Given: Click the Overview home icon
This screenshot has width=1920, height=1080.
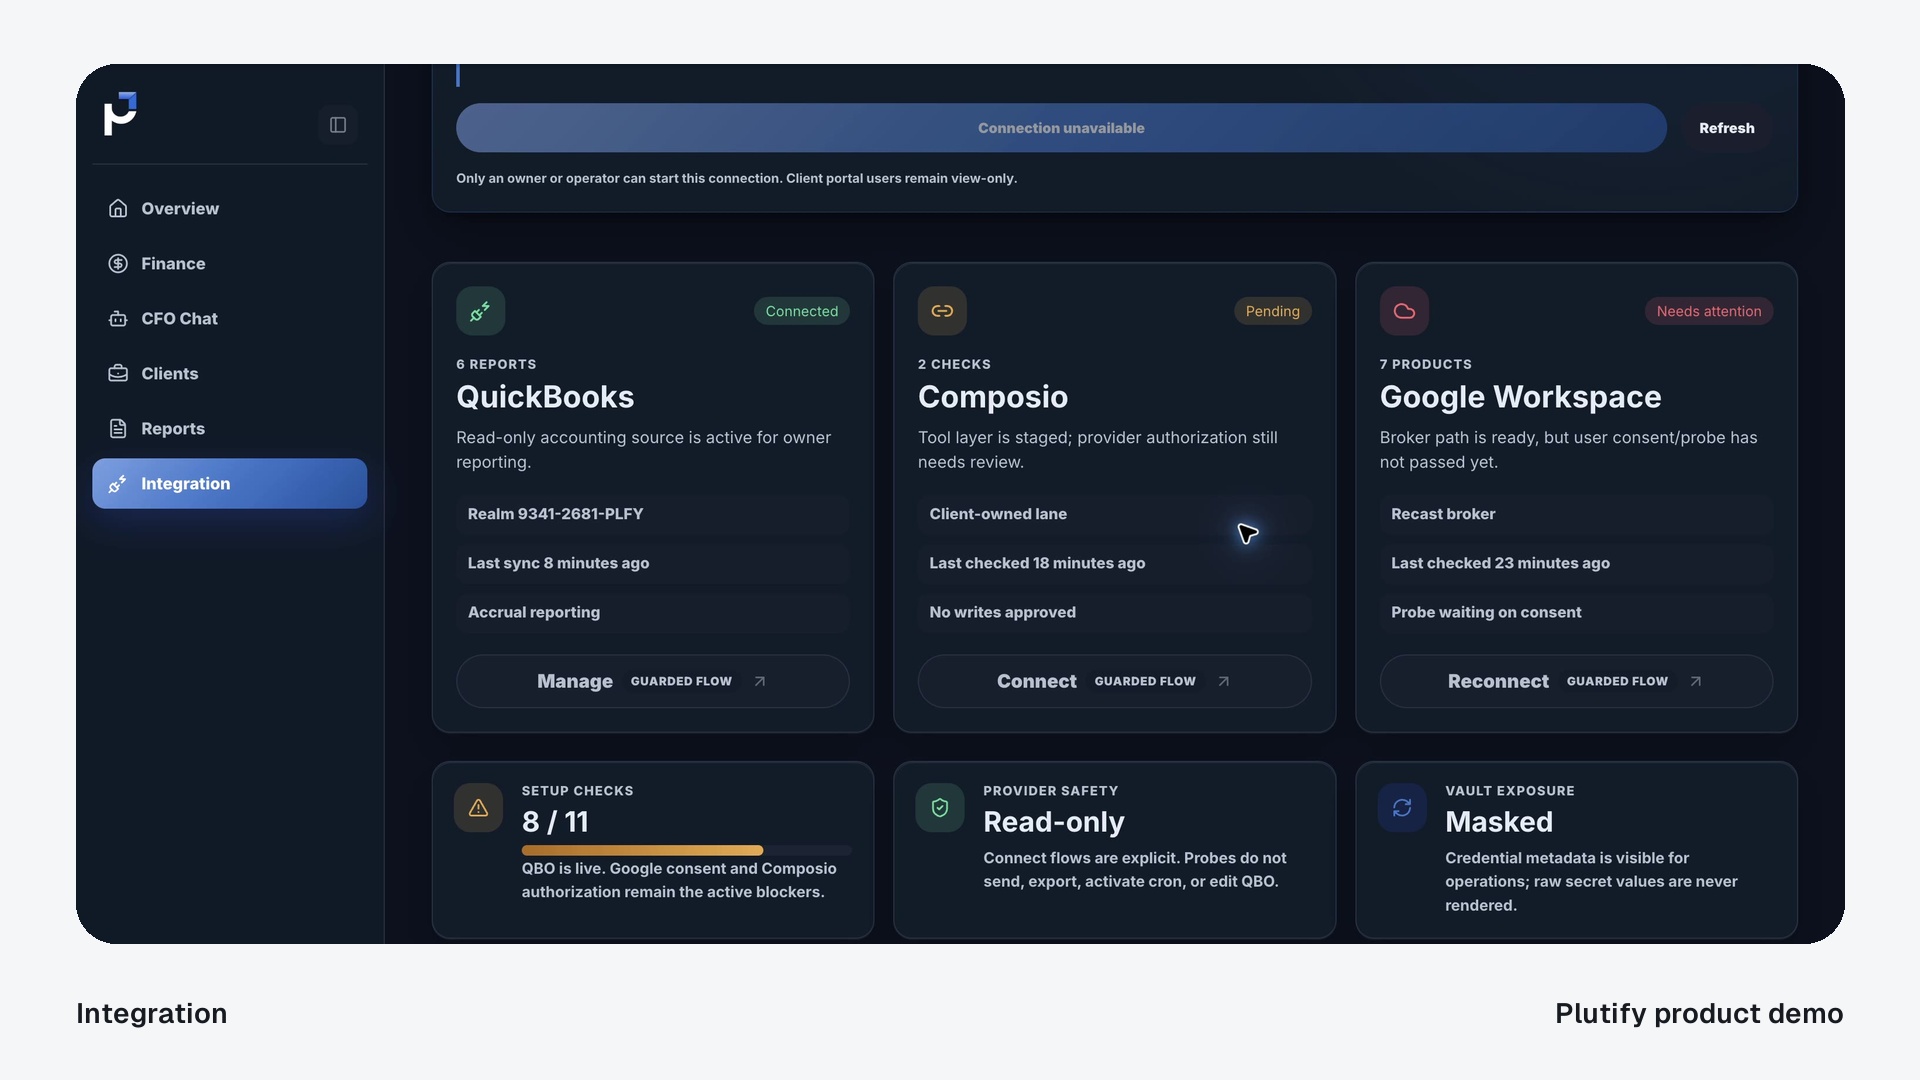Looking at the screenshot, I should [x=118, y=208].
